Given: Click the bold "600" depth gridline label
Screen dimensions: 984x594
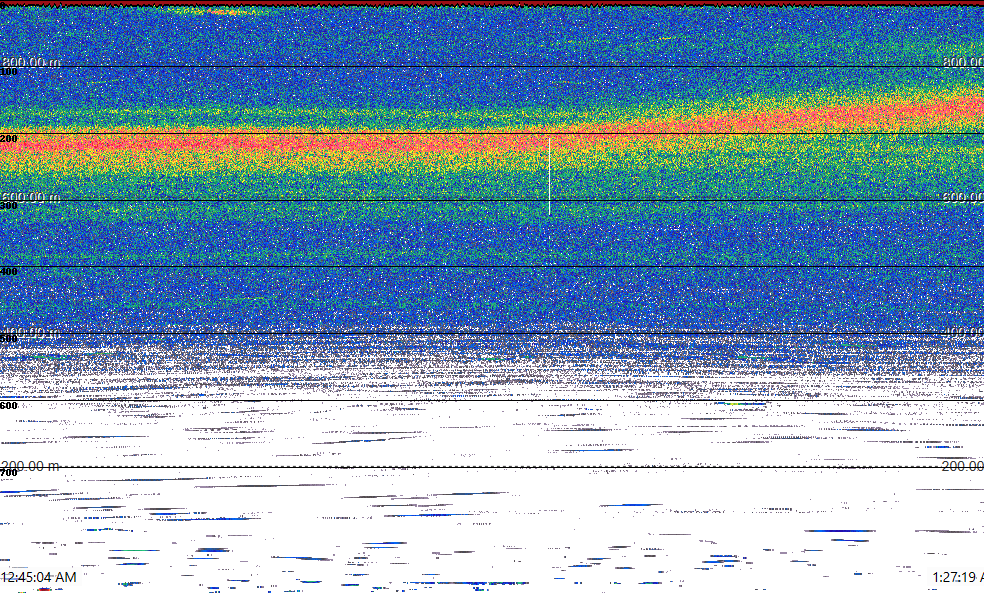Looking at the screenshot, I should coord(9,406).
